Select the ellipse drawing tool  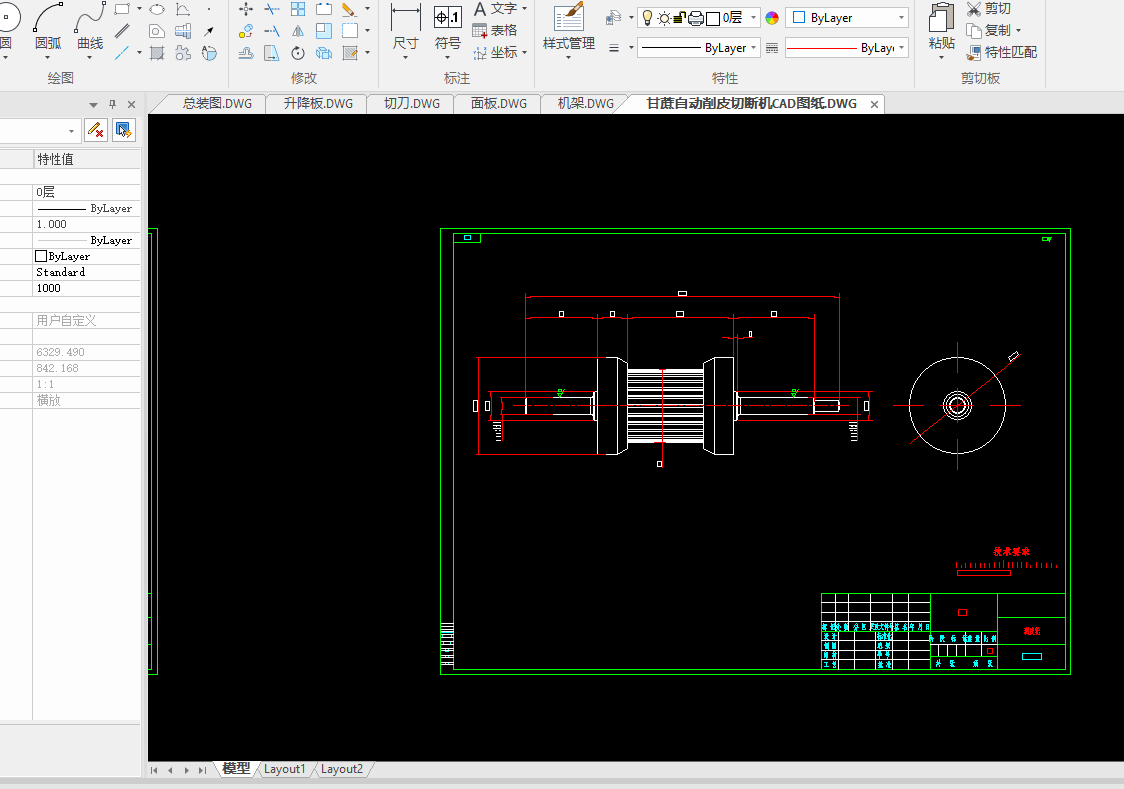(x=157, y=9)
